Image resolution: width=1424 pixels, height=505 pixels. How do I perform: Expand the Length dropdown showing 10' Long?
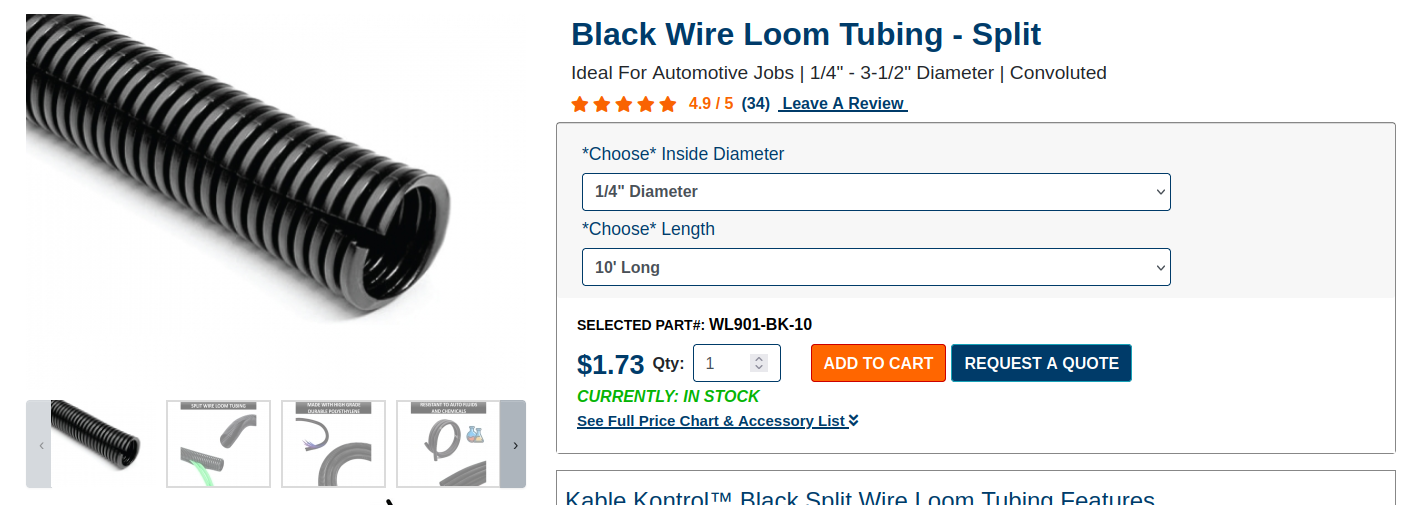(875, 268)
